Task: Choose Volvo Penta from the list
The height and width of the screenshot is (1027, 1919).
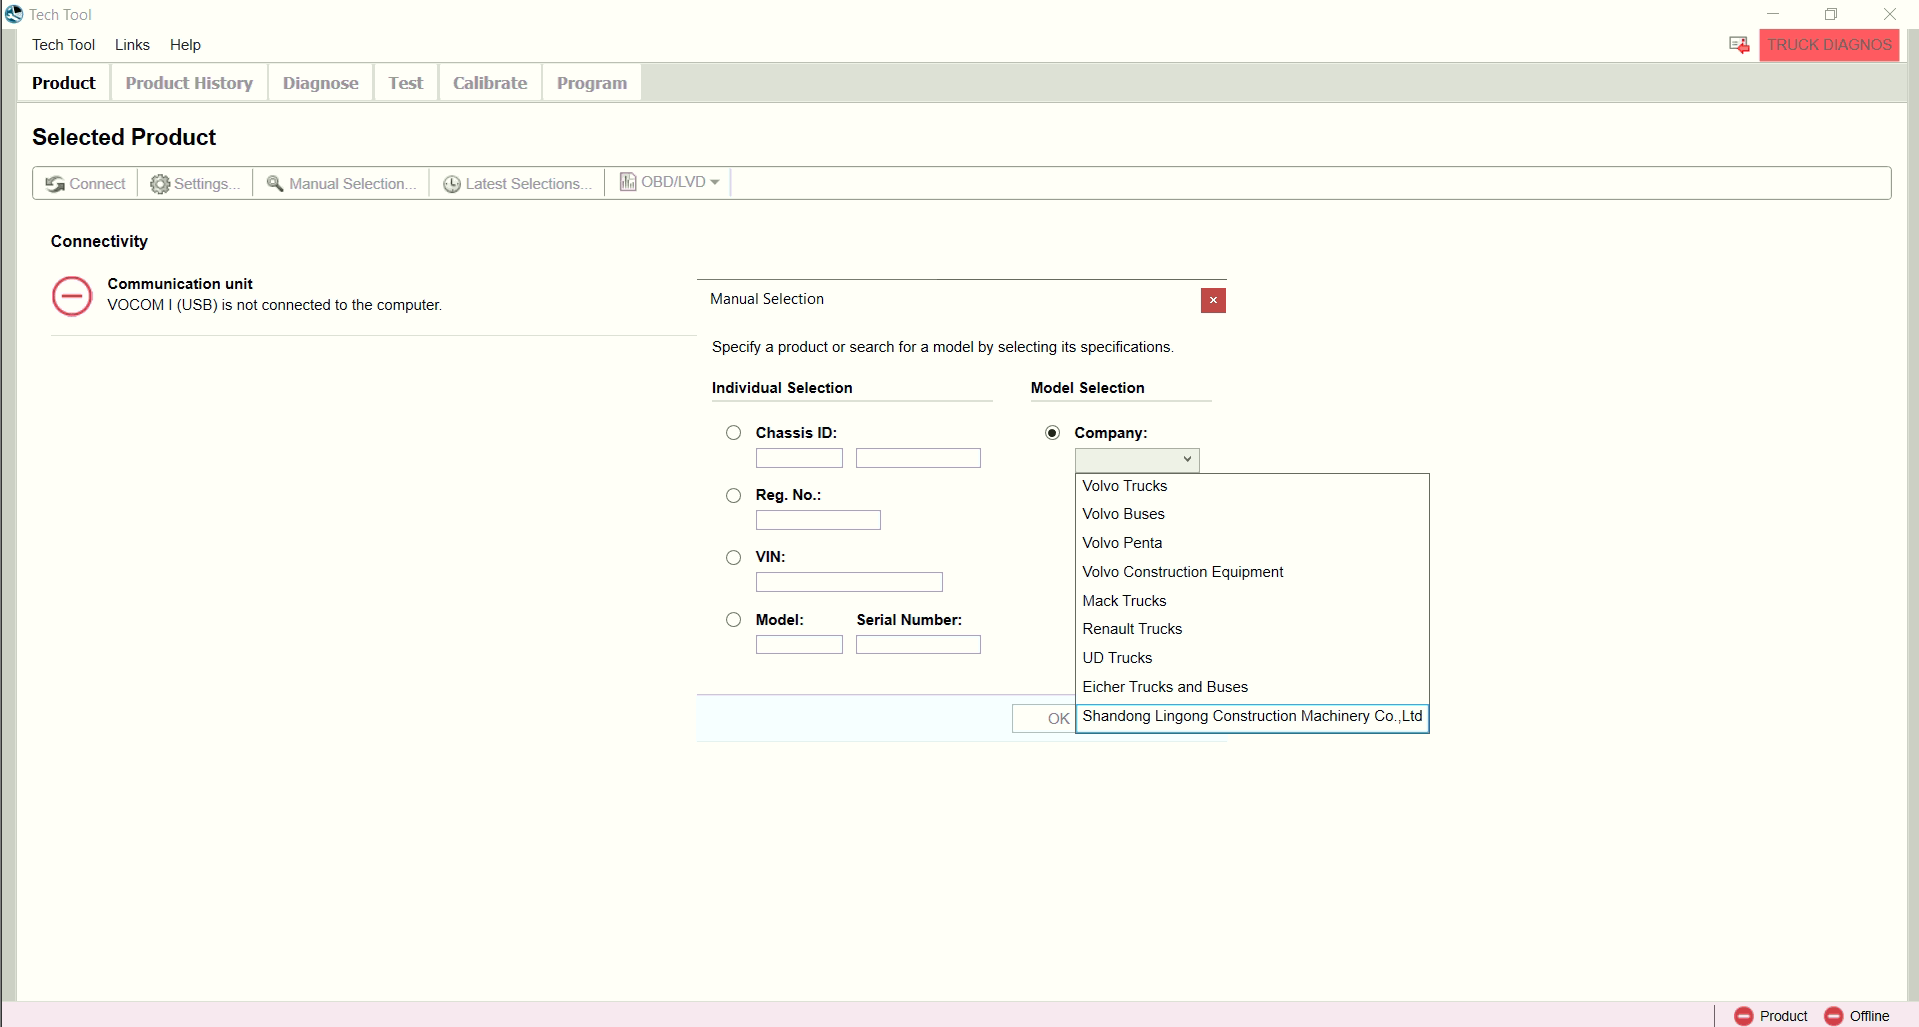Action: [1252, 543]
